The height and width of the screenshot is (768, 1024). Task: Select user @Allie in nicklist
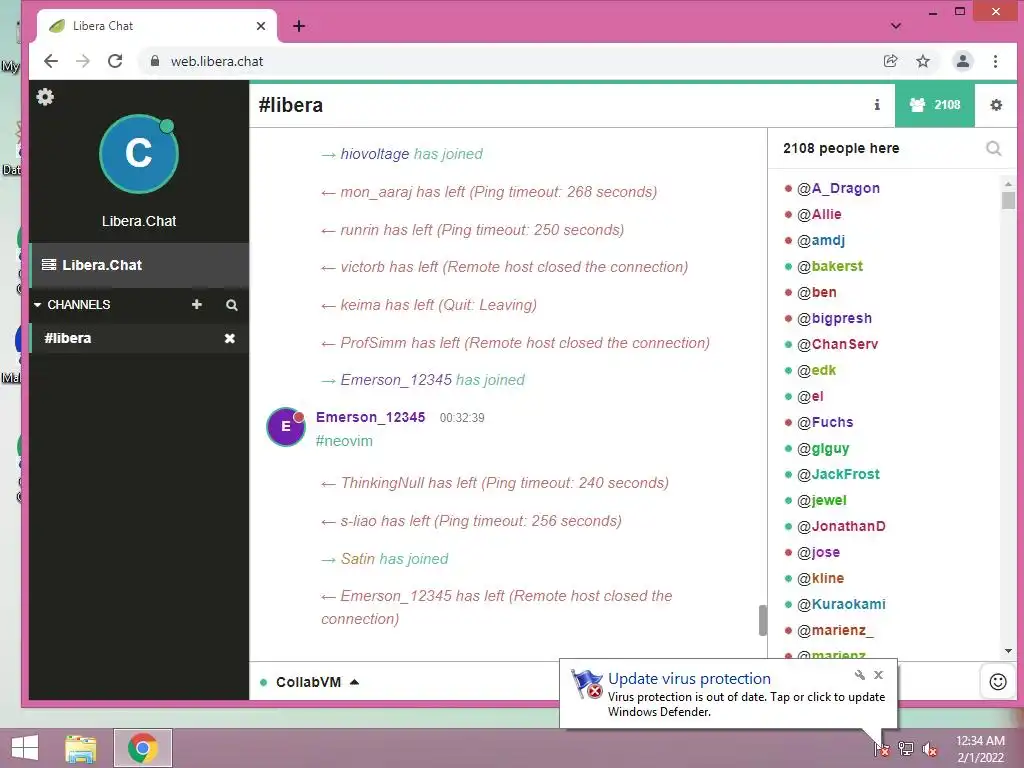[819, 214]
